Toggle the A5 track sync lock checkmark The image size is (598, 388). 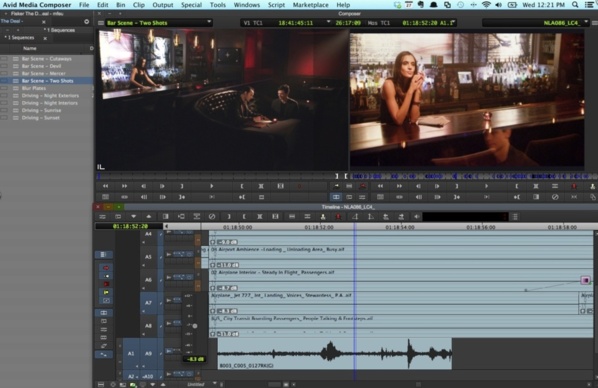pos(161,257)
